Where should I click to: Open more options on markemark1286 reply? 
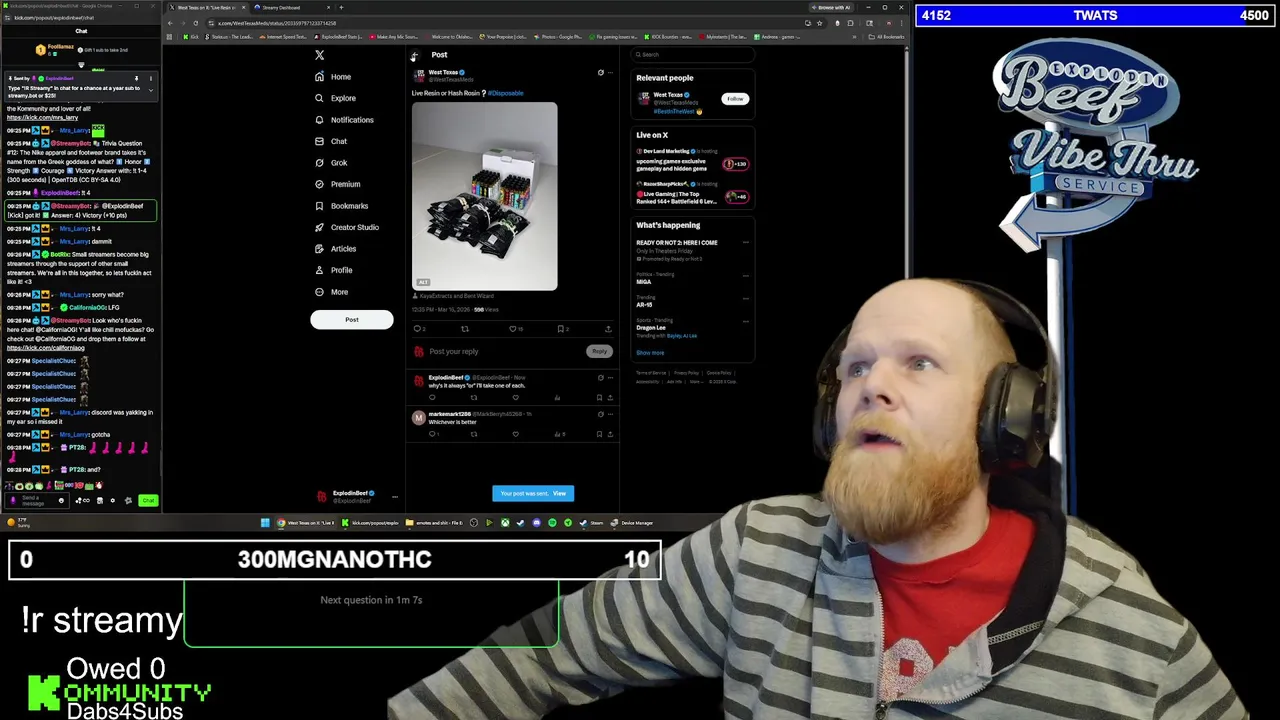pyautogui.click(x=610, y=414)
